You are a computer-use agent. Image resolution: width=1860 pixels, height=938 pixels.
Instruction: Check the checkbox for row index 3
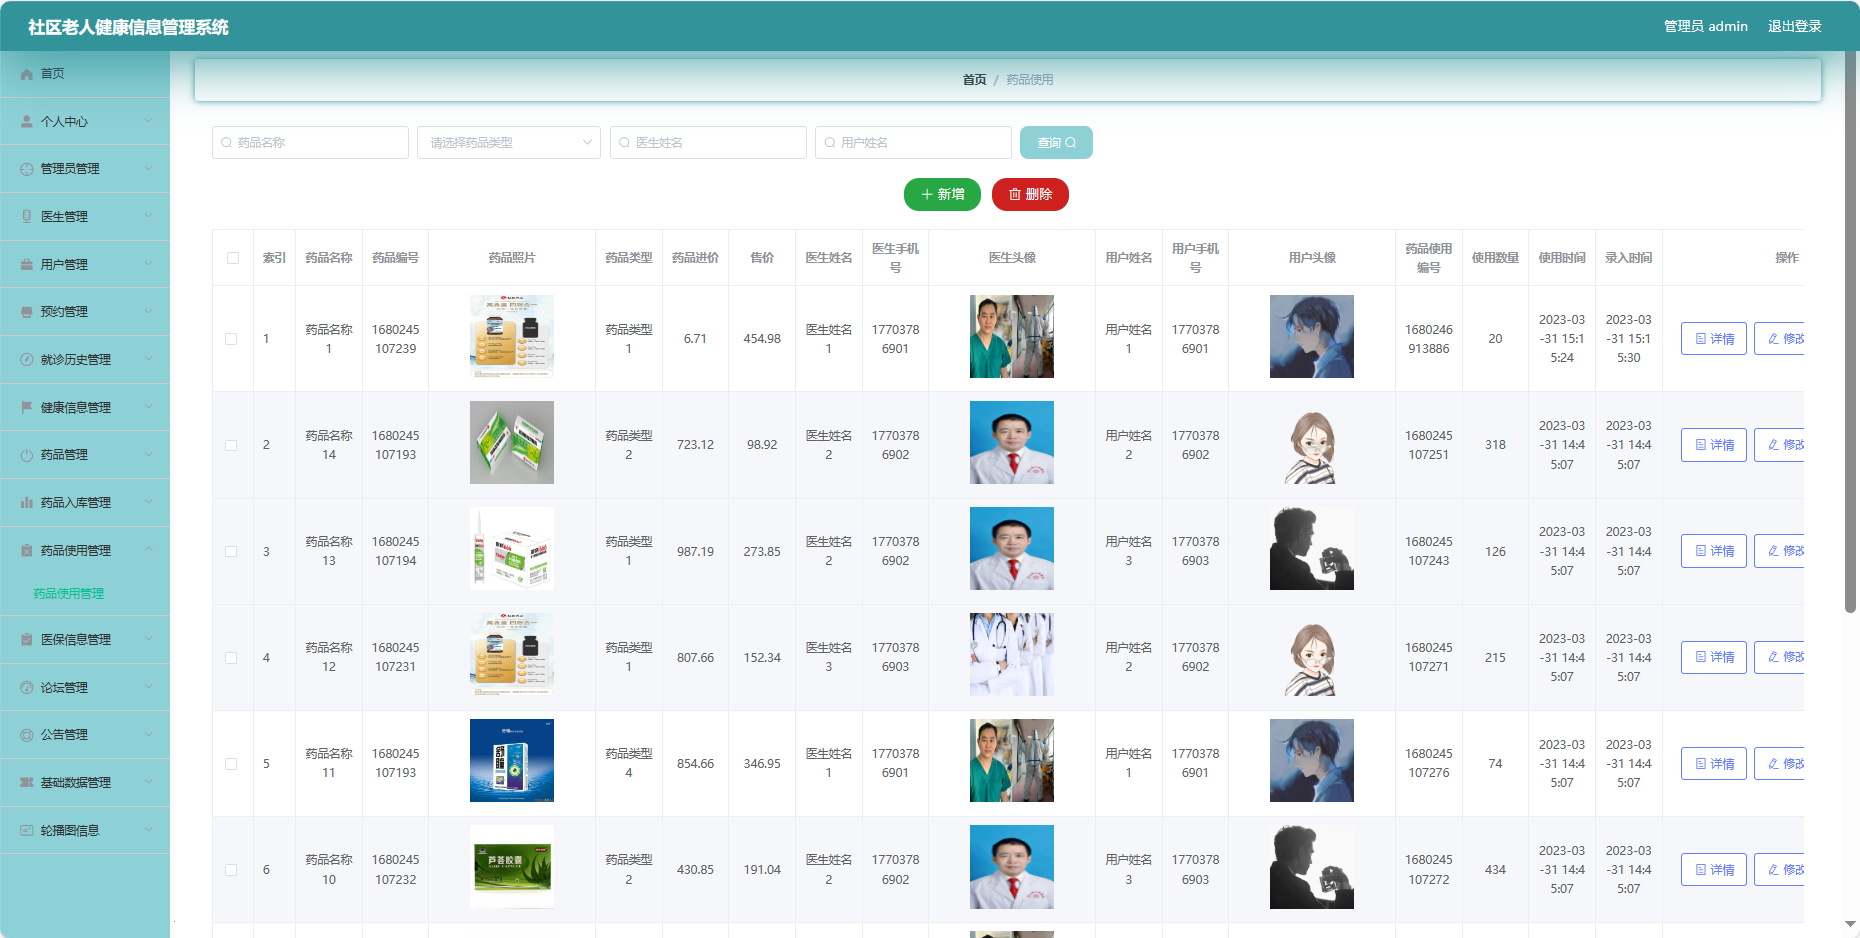(231, 551)
